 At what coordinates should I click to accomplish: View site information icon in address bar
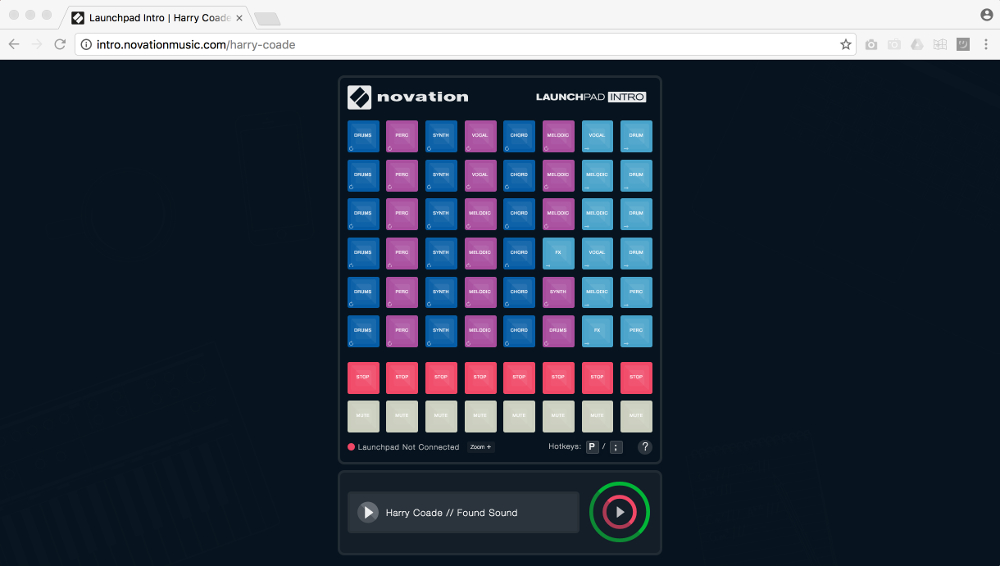(86, 45)
